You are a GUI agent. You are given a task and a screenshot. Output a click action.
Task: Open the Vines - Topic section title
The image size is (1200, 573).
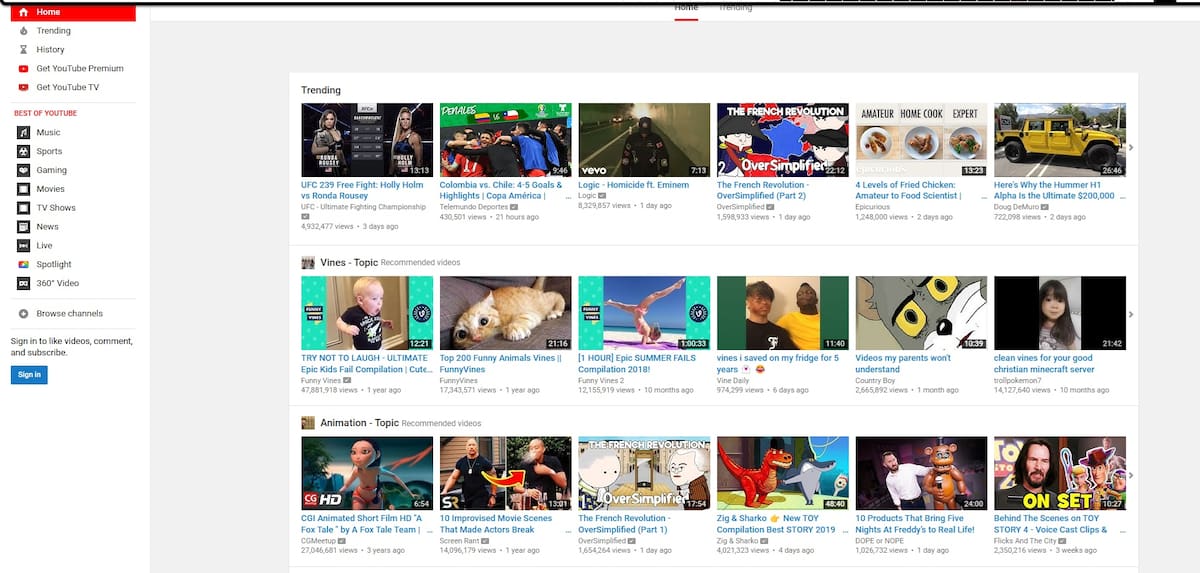[349, 263]
